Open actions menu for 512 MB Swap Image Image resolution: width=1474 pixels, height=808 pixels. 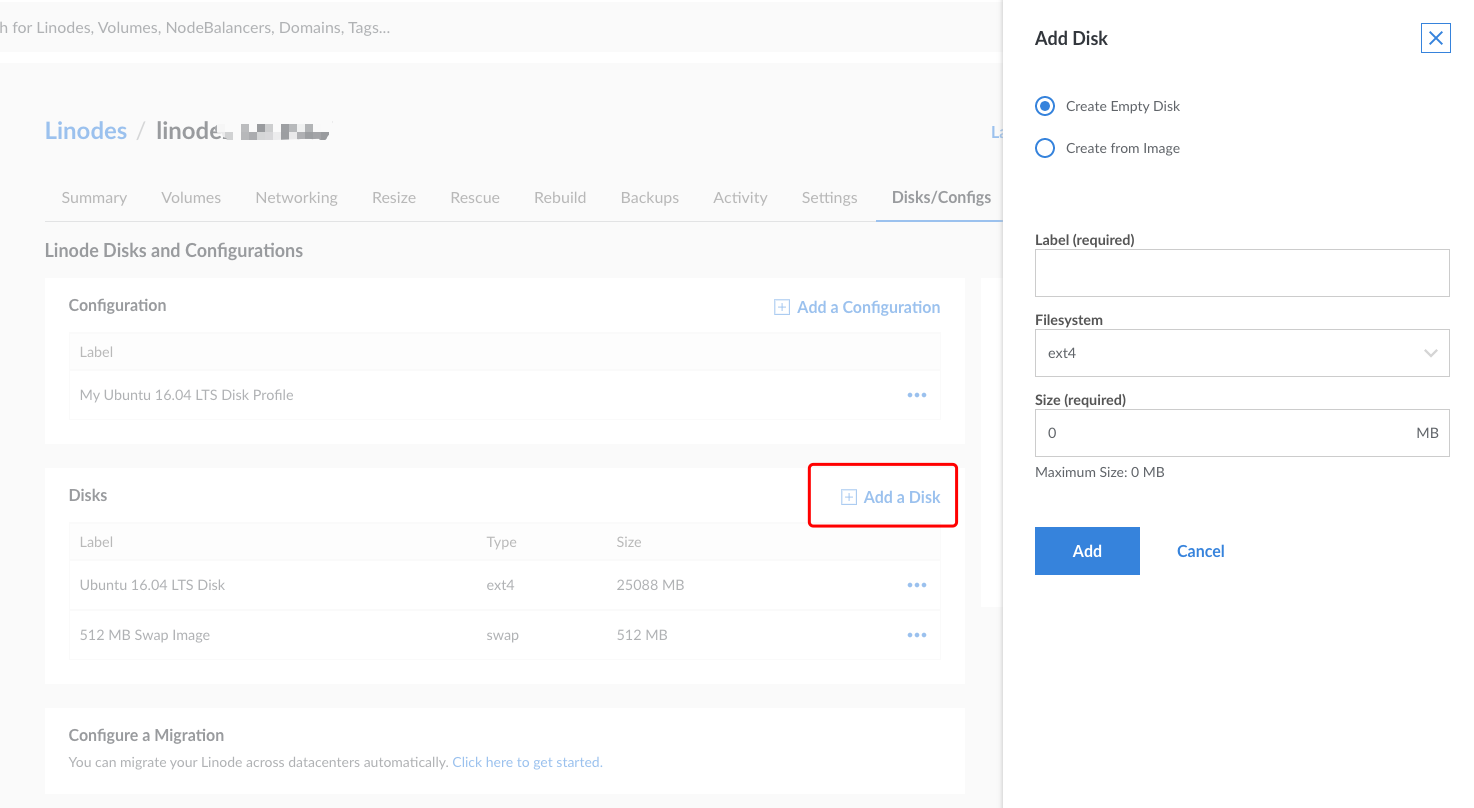click(x=916, y=634)
